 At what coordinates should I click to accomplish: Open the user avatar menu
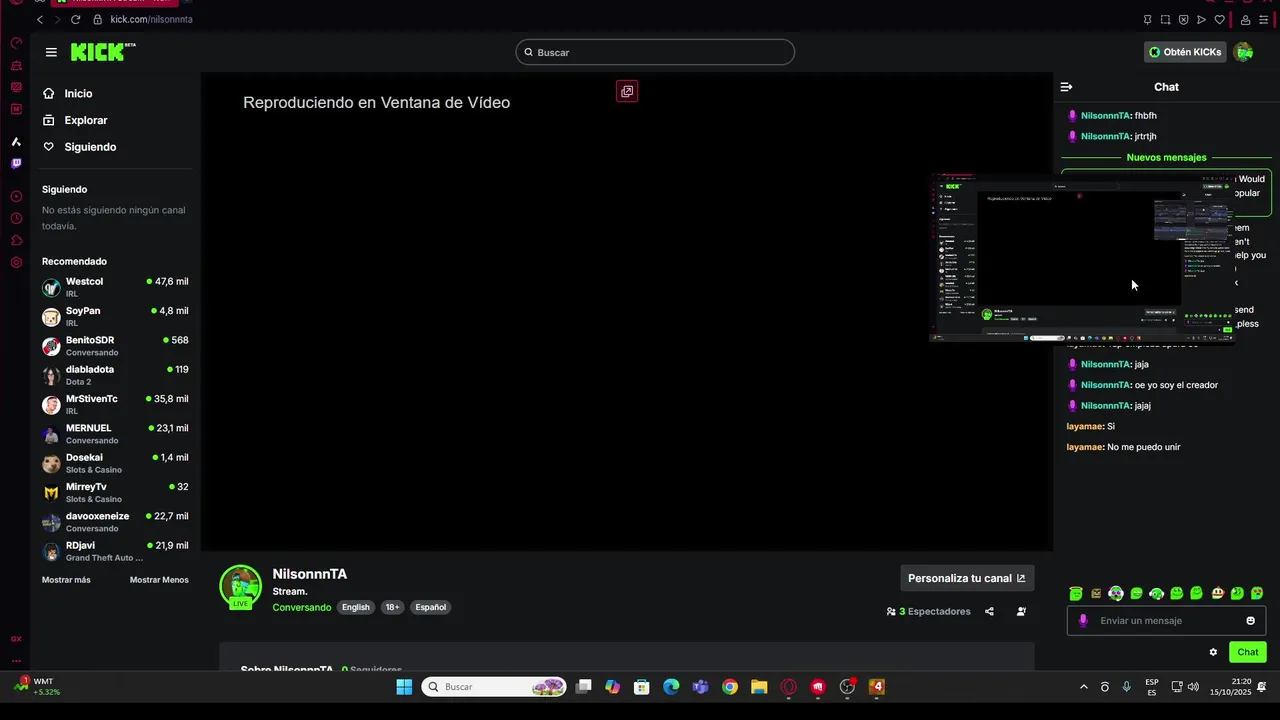pyautogui.click(x=1243, y=52)
